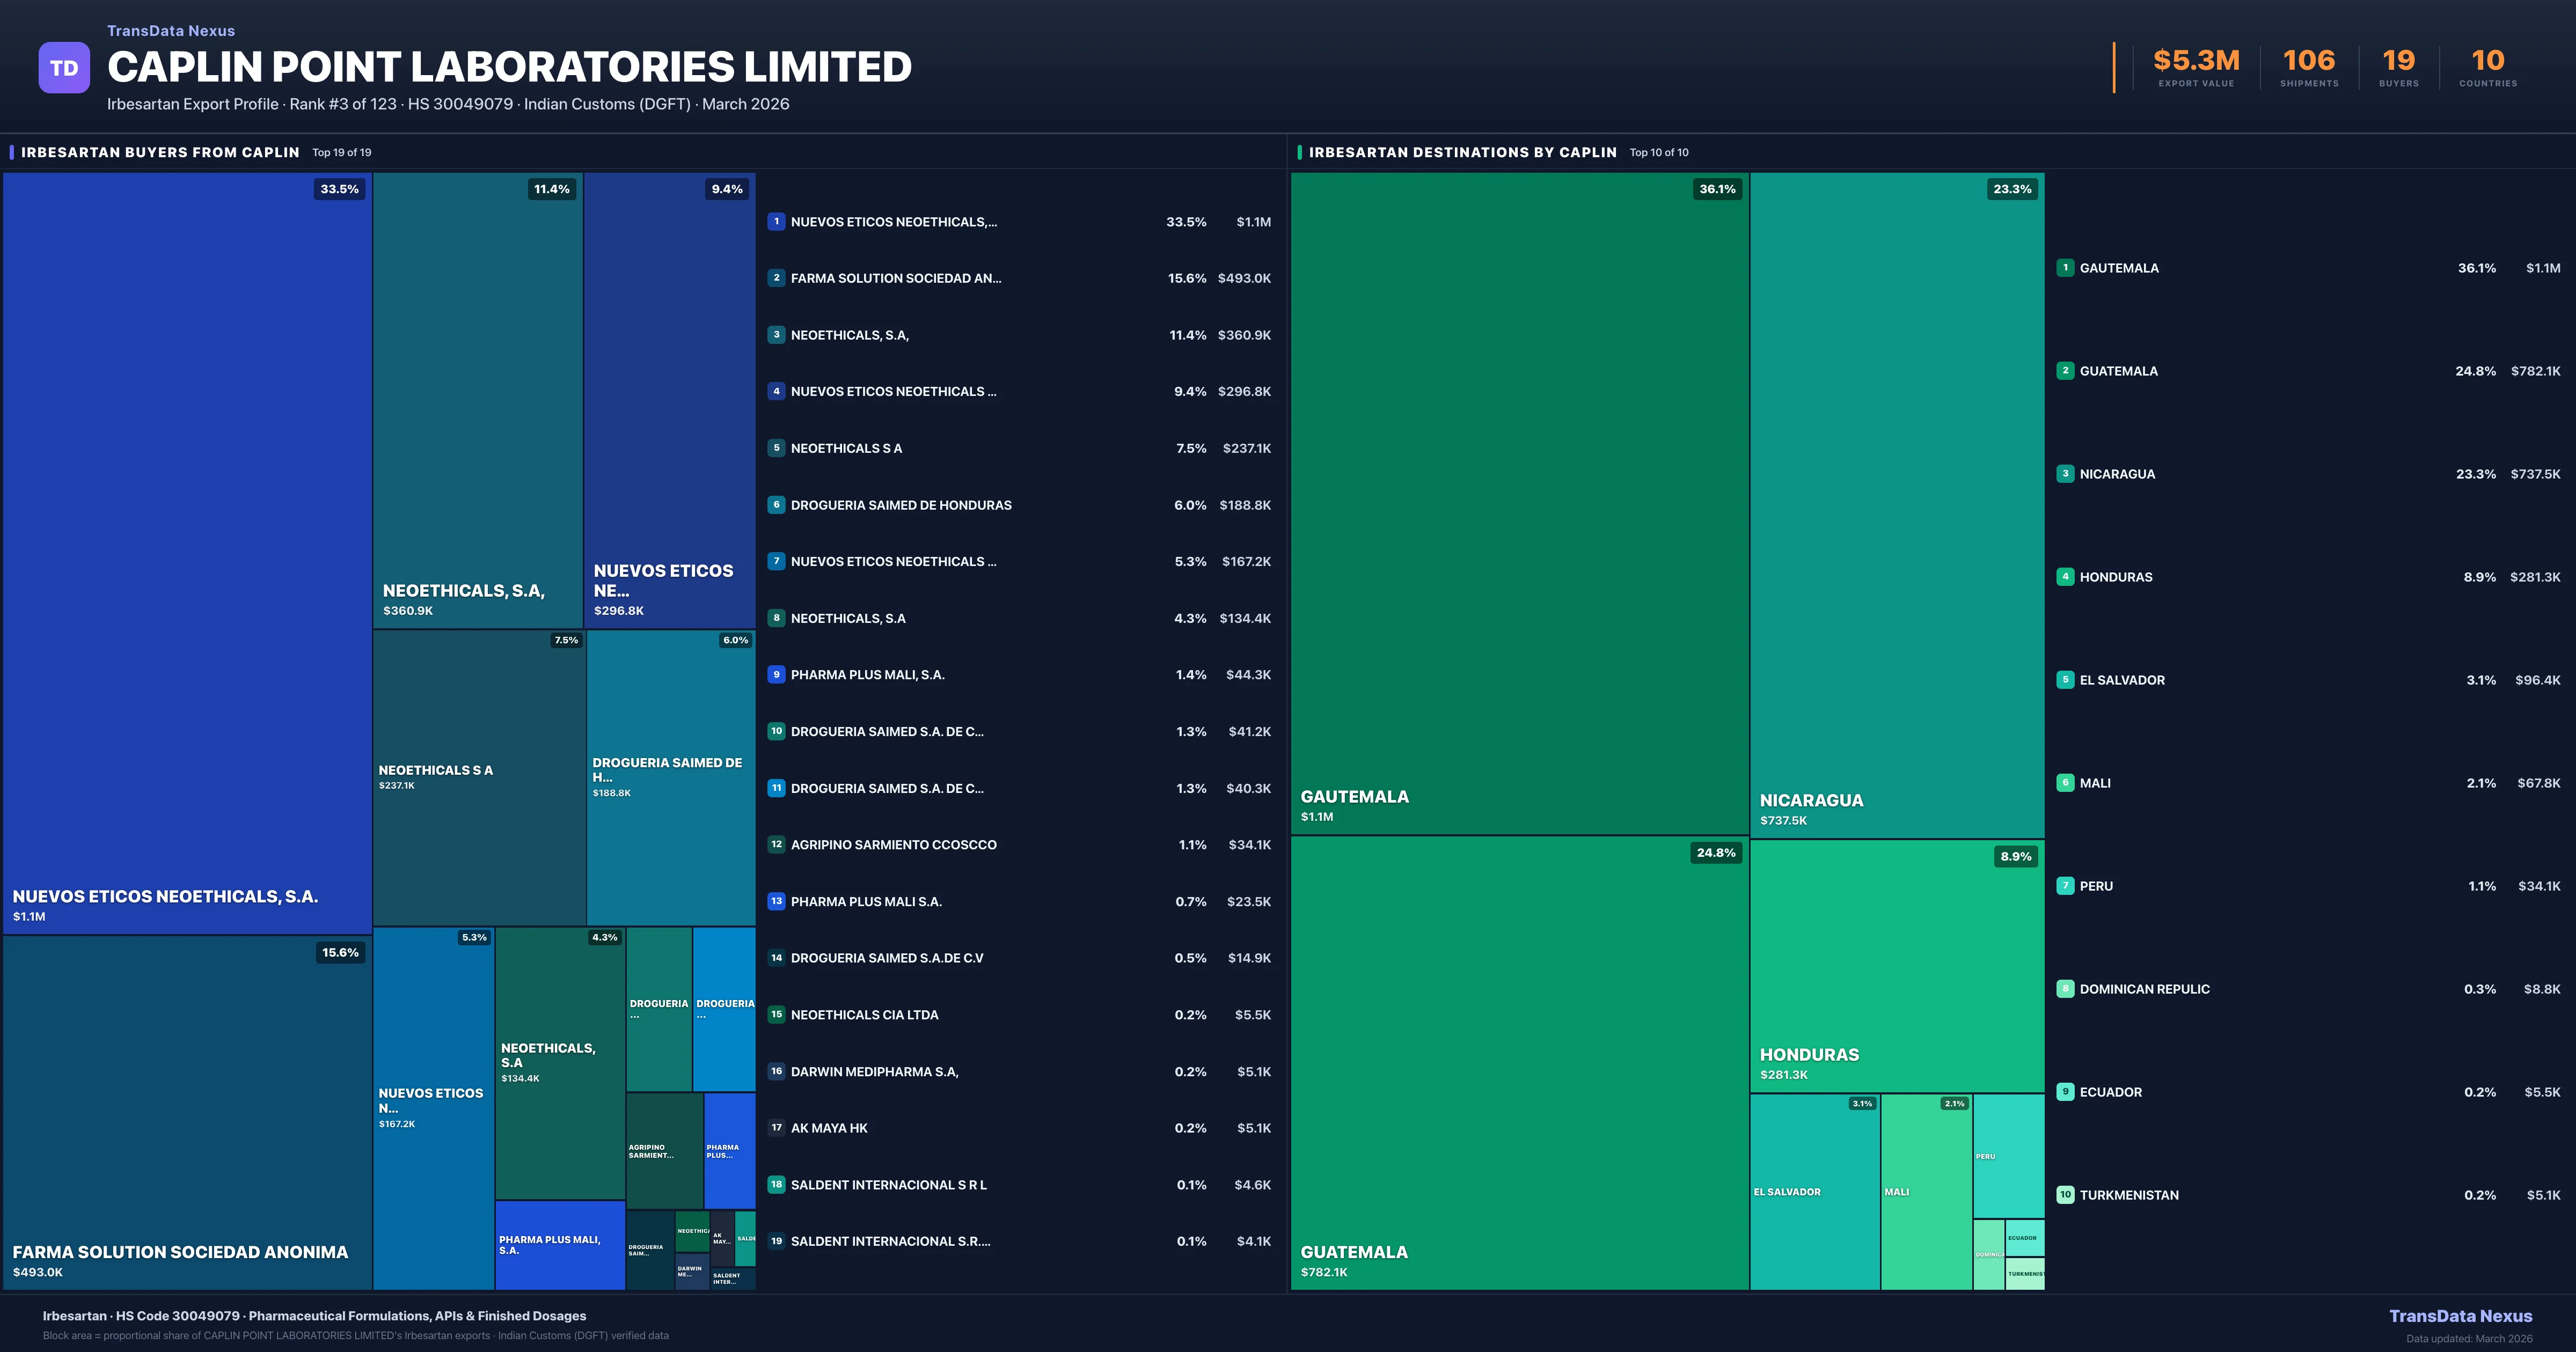Click the 8.9% badge on the HONDURAS block
This screenshot has height=1352, width=2576.
[x=2016, y=856]
